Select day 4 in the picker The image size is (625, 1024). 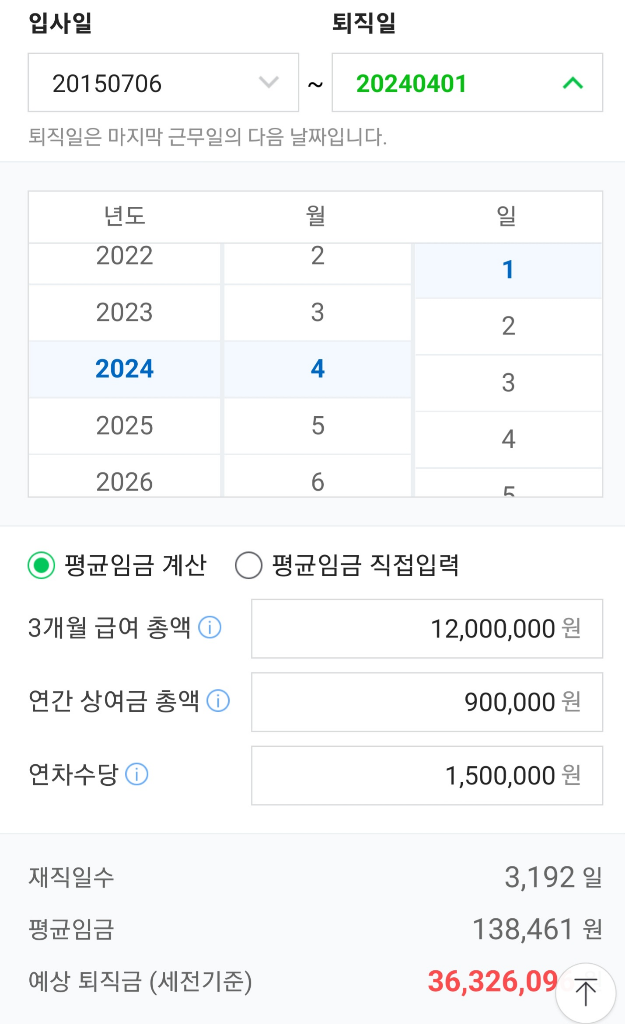(x=508, y=439)
